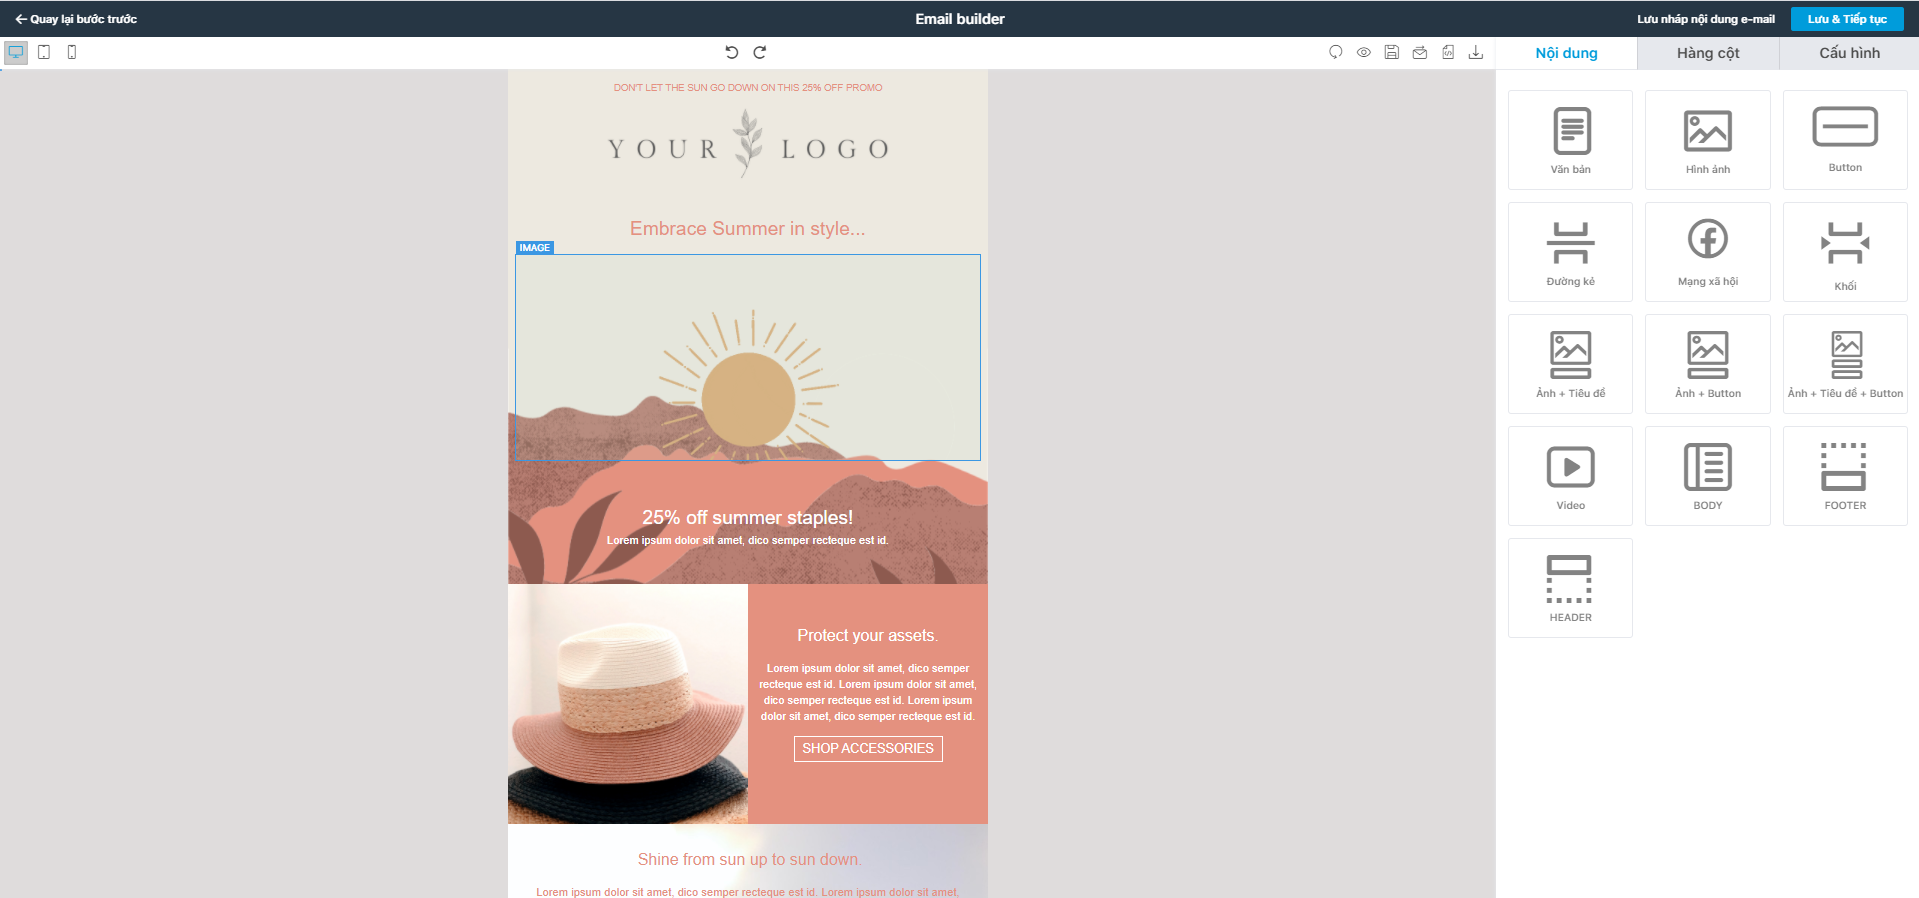Switch to mobile preview mode
The height and width of the screenshot is (898, 1919).
click(x=72, y=52)
